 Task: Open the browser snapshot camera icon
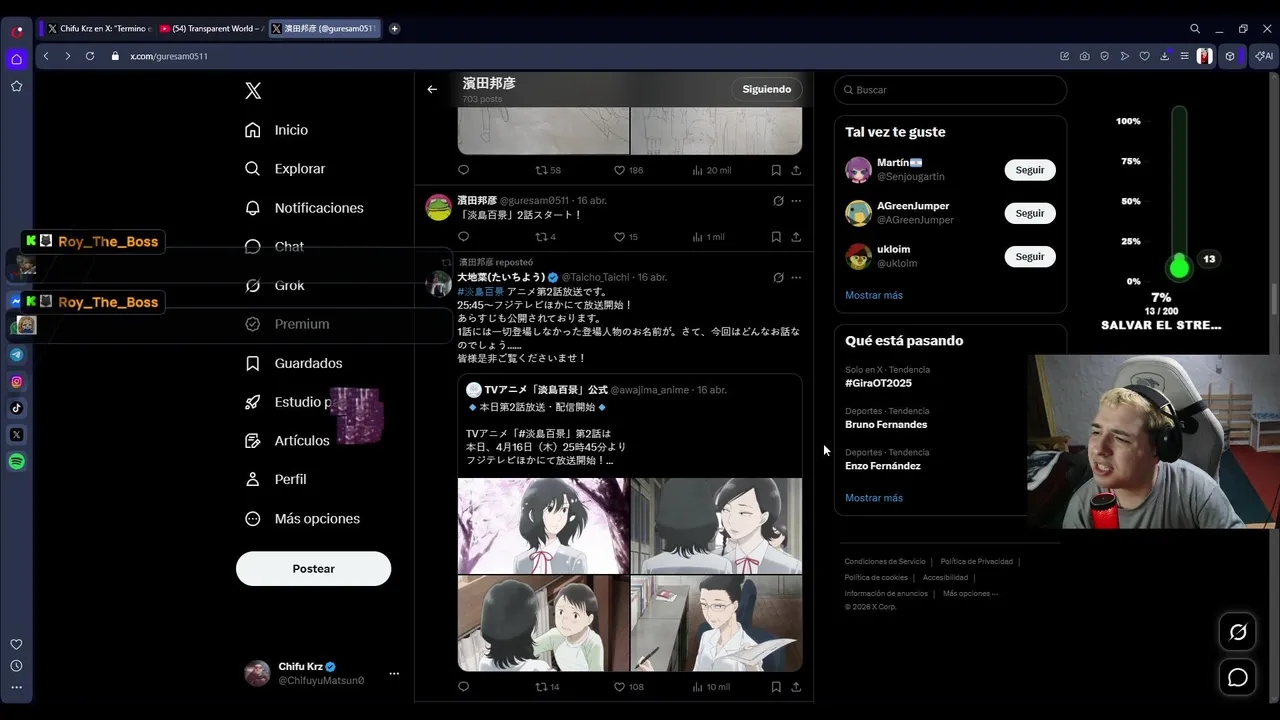tap(1084, 56)
